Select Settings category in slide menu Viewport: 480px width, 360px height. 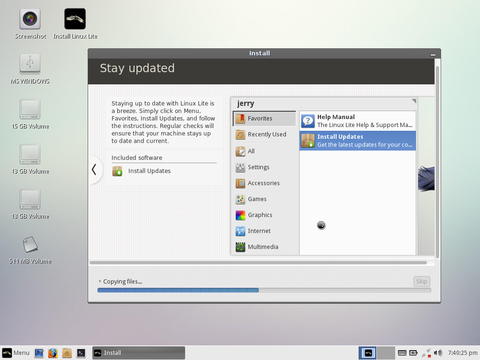[x=264, y=167]
